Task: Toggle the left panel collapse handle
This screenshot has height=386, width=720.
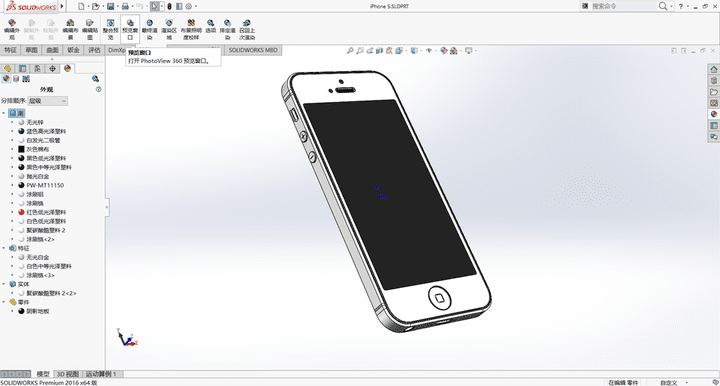Action: (x=107, y=207)
